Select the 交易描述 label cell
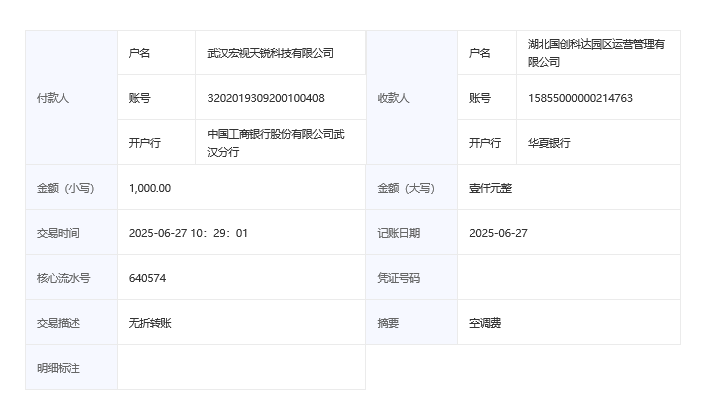This screenshot has width=708, height=408. (58, 323)
